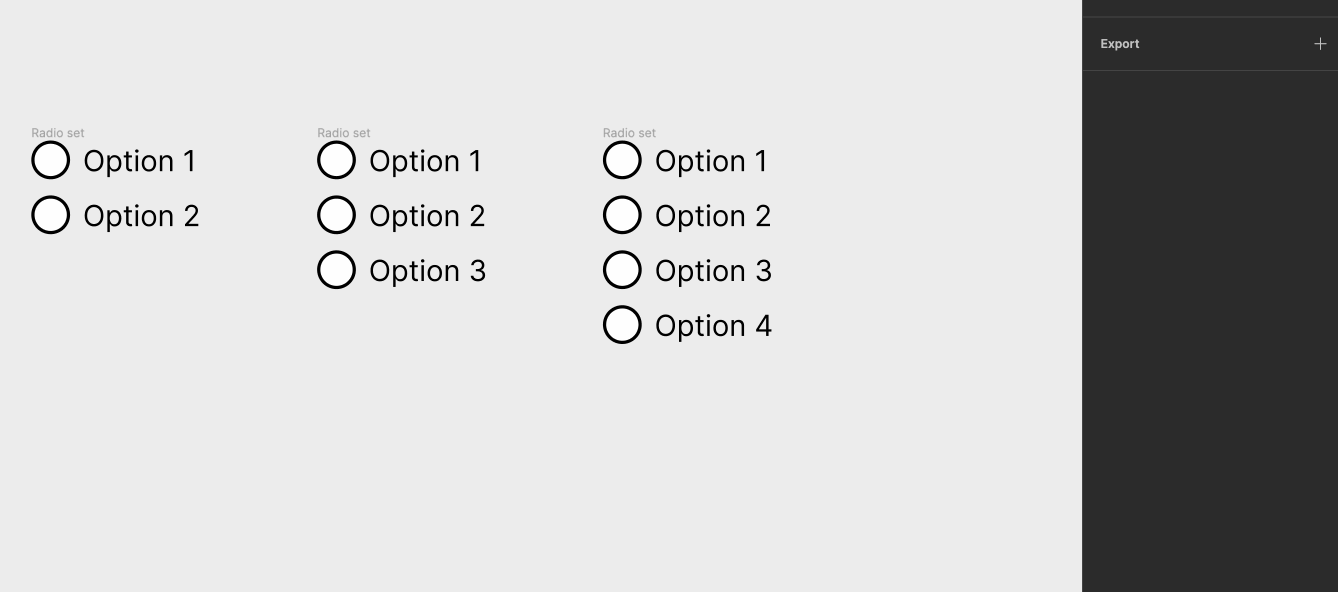Viewport: 1338px width, 592px height.
Task: Select Option 1 in the first radio set
Action: click(x=50, y=159)
